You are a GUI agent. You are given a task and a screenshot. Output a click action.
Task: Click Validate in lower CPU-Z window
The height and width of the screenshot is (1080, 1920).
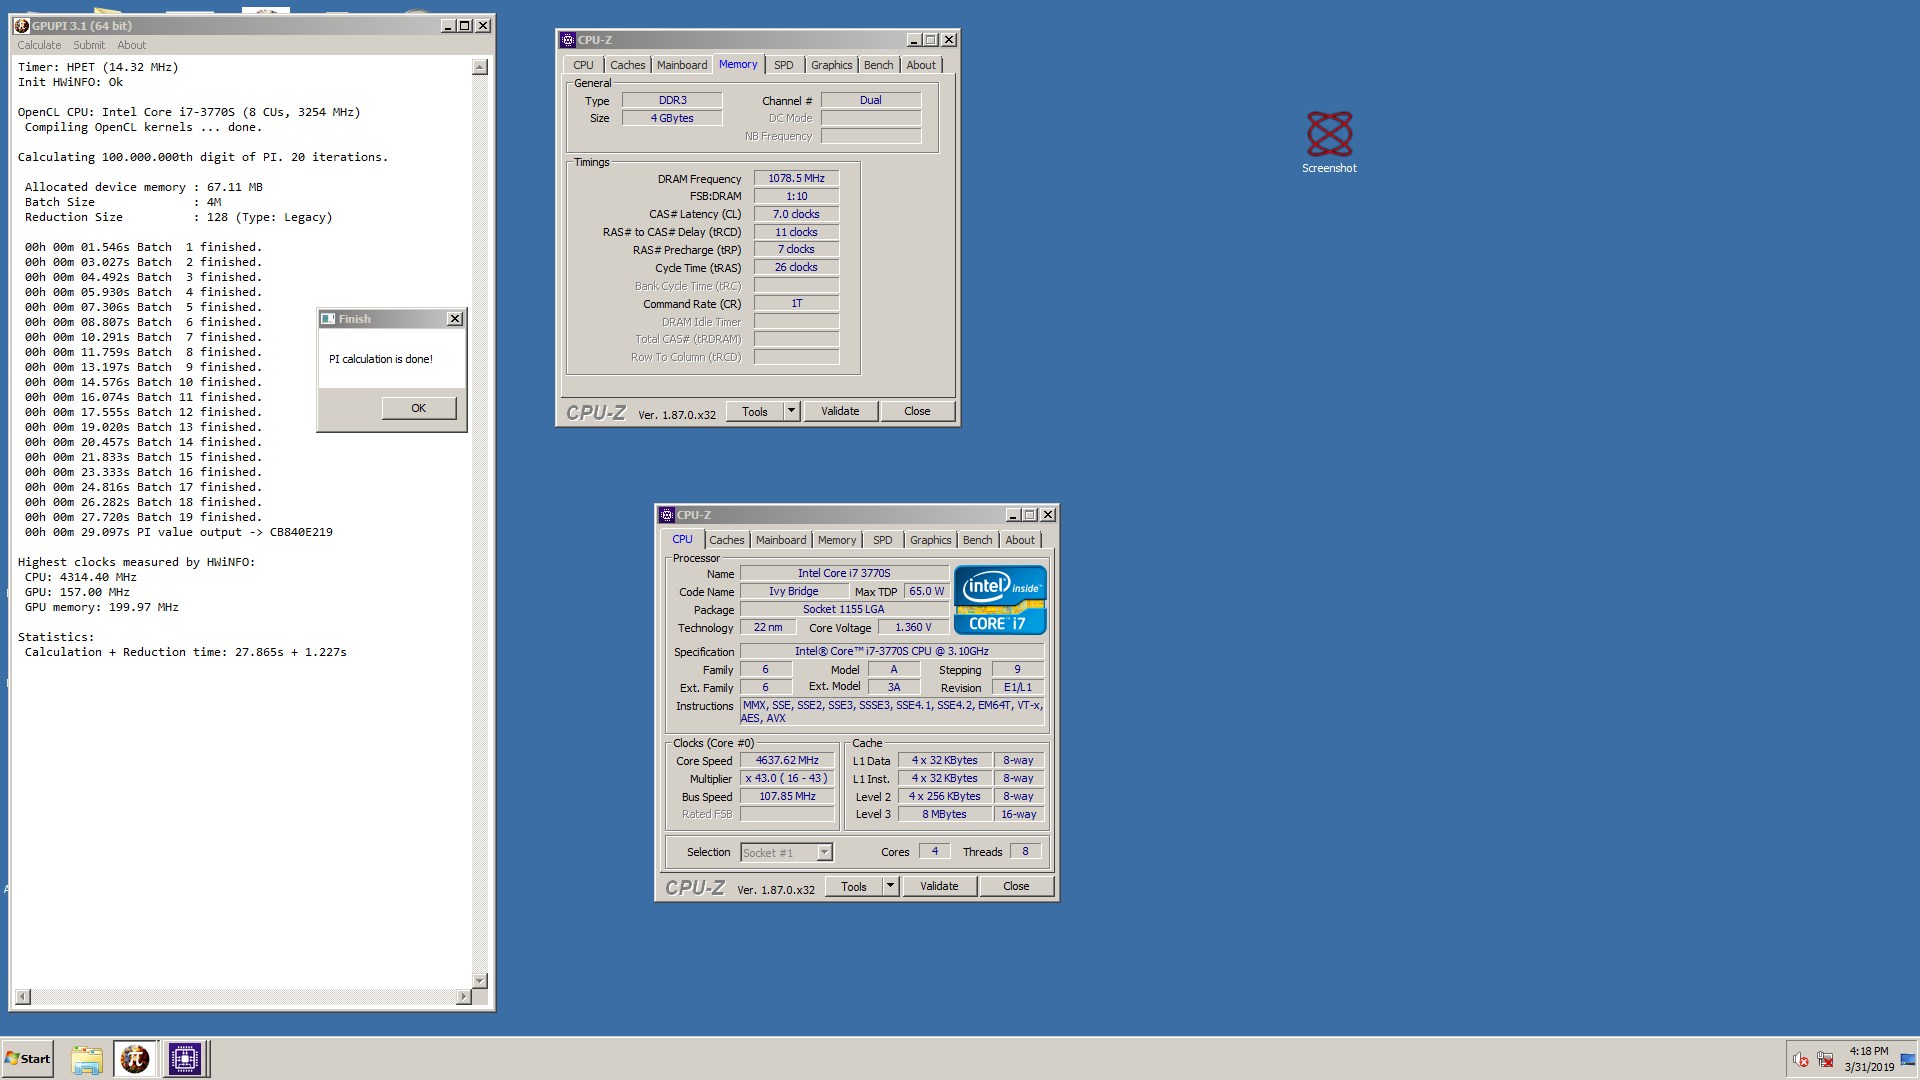(939, 886)
